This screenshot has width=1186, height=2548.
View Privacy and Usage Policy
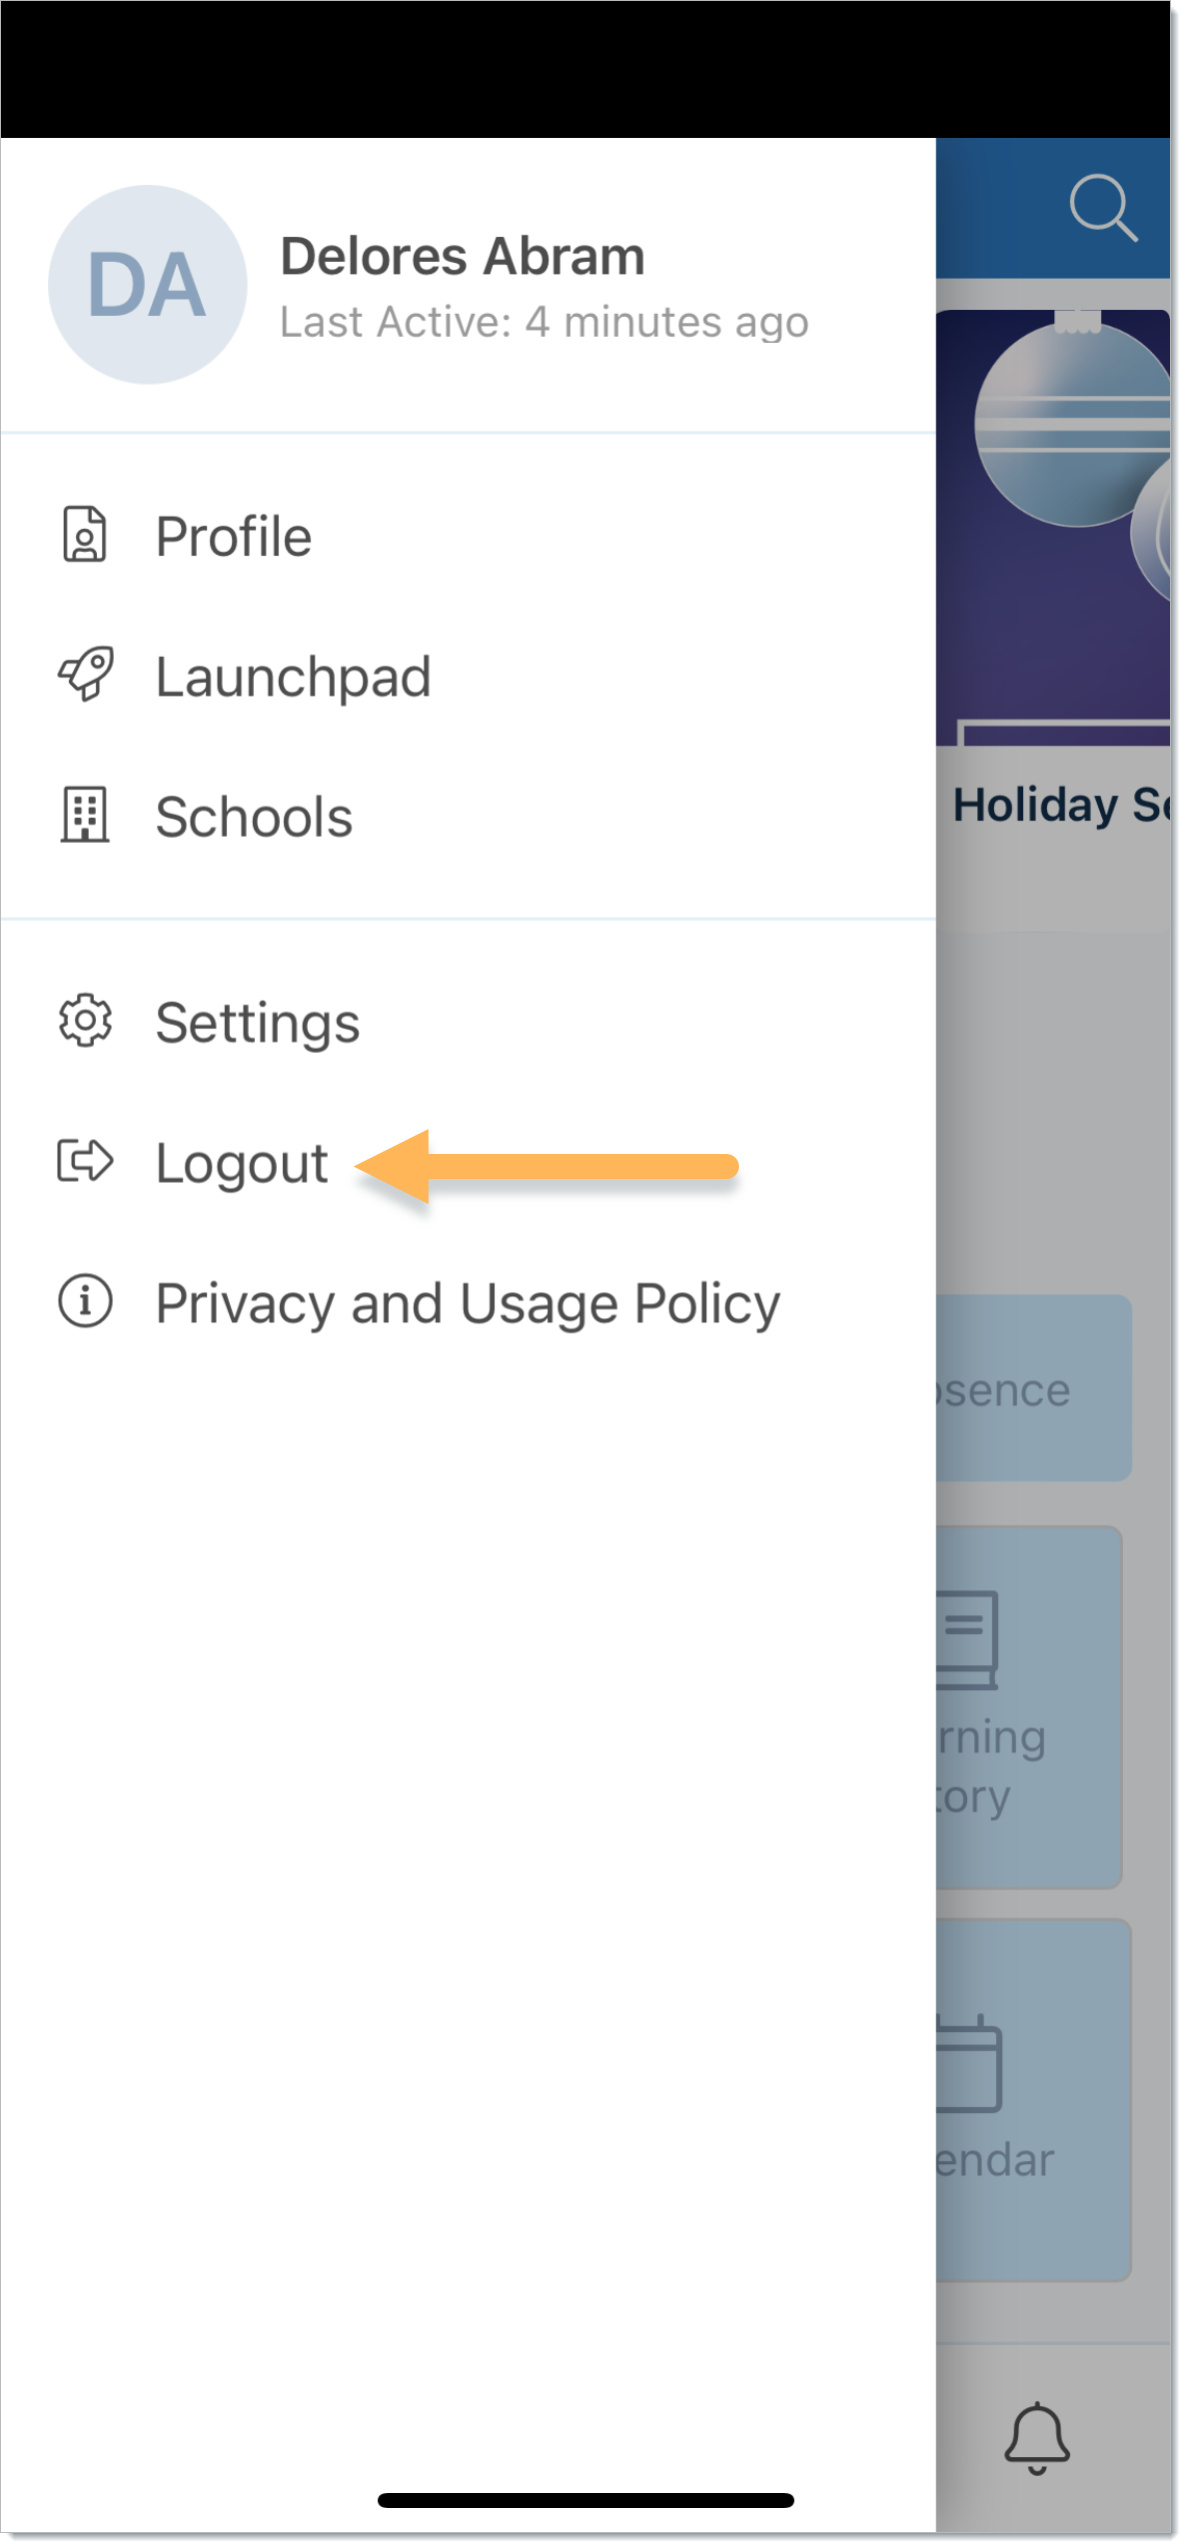(x=468, y=1303)
